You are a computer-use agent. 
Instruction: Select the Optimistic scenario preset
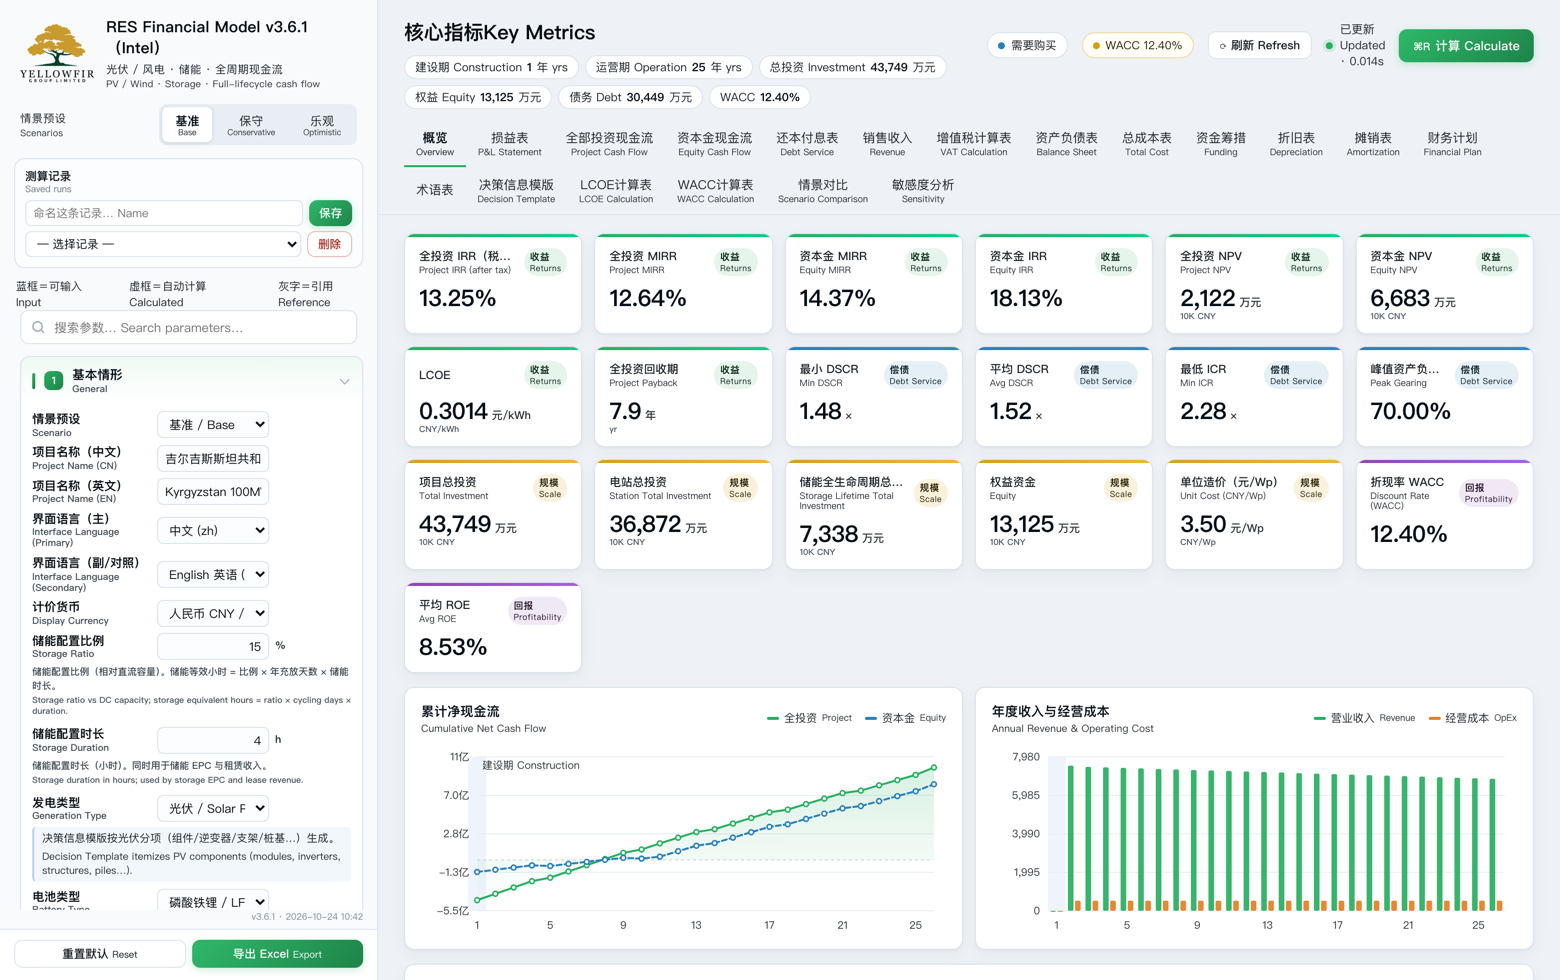322,125
